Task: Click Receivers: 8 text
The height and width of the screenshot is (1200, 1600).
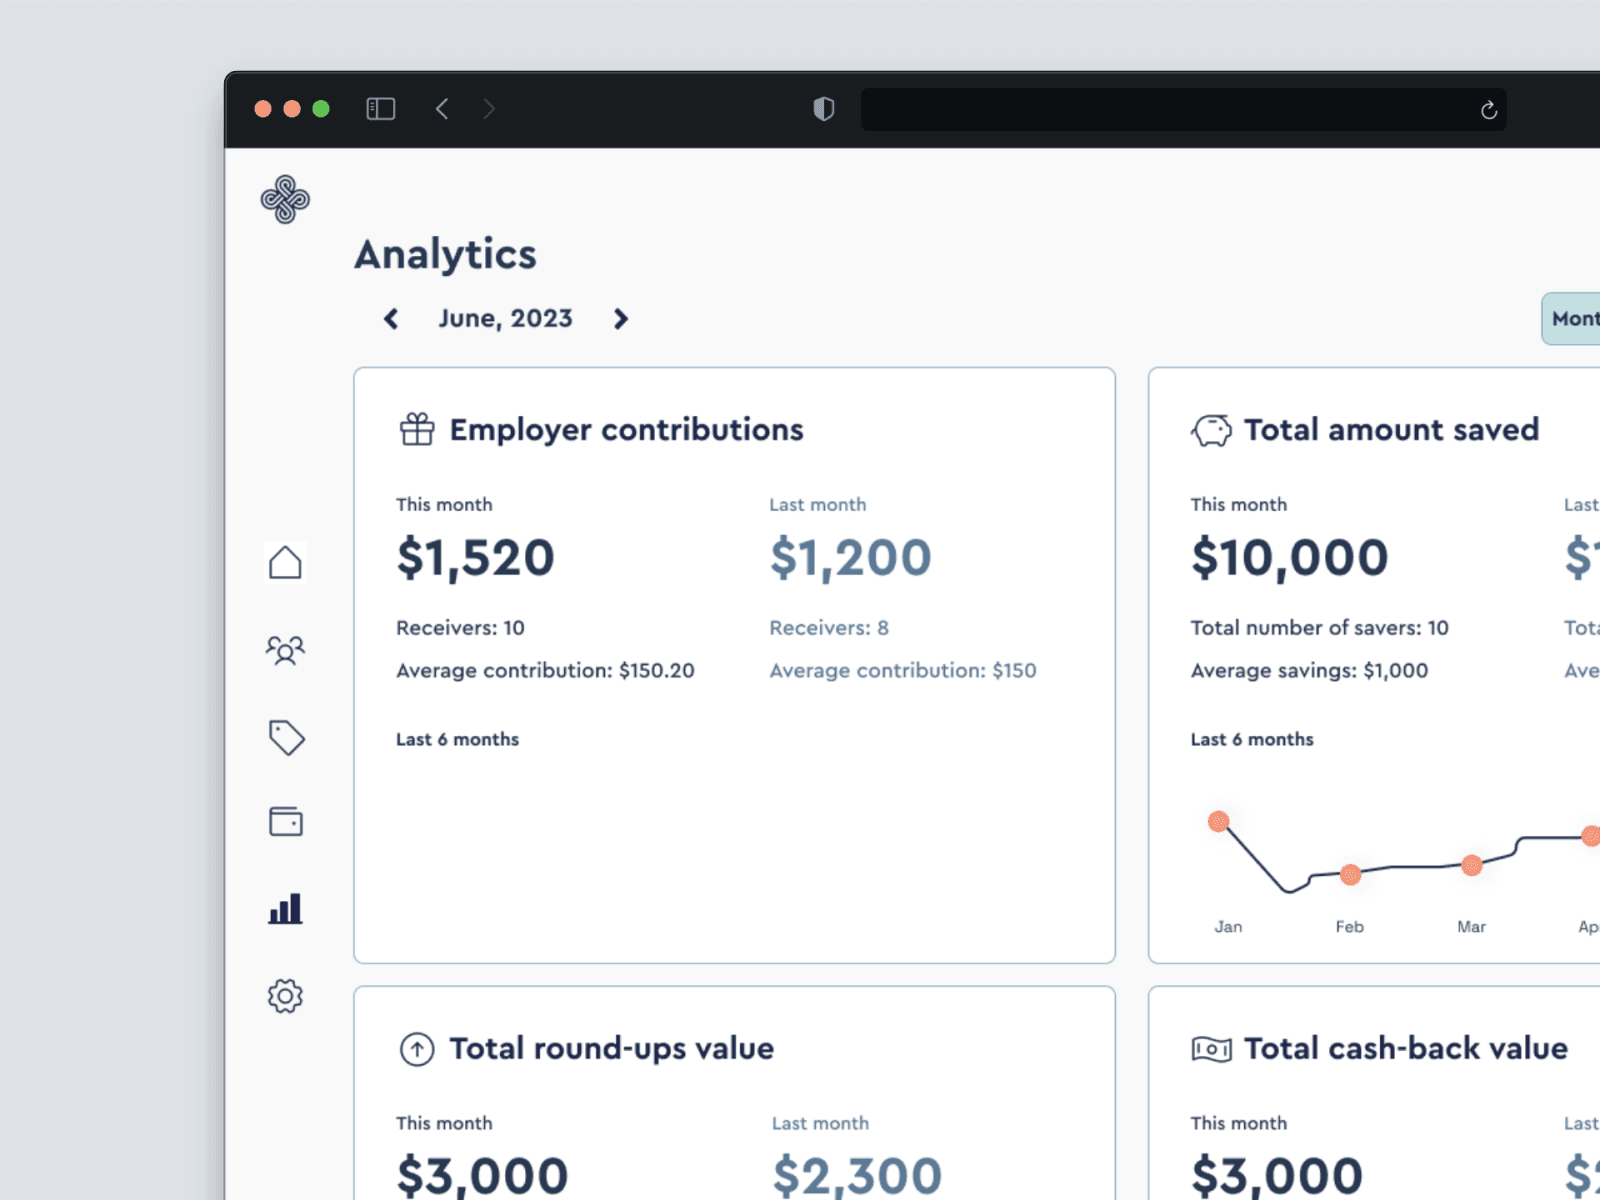Action: (829, 628)
